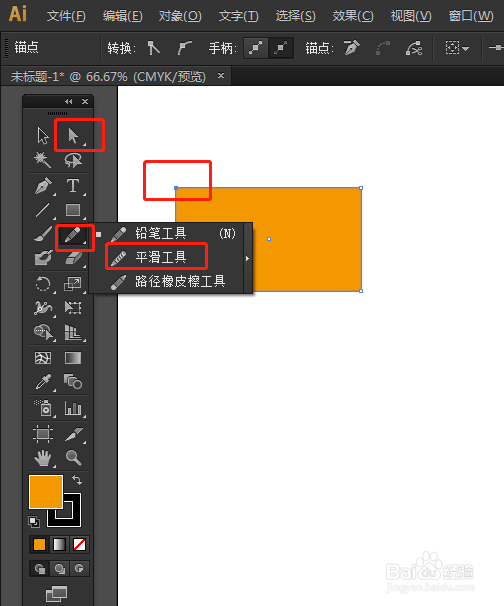The width and height of the screenshot is (504, 606).
Task: Select the Width/Warp tool
Action: coord(43,308)
